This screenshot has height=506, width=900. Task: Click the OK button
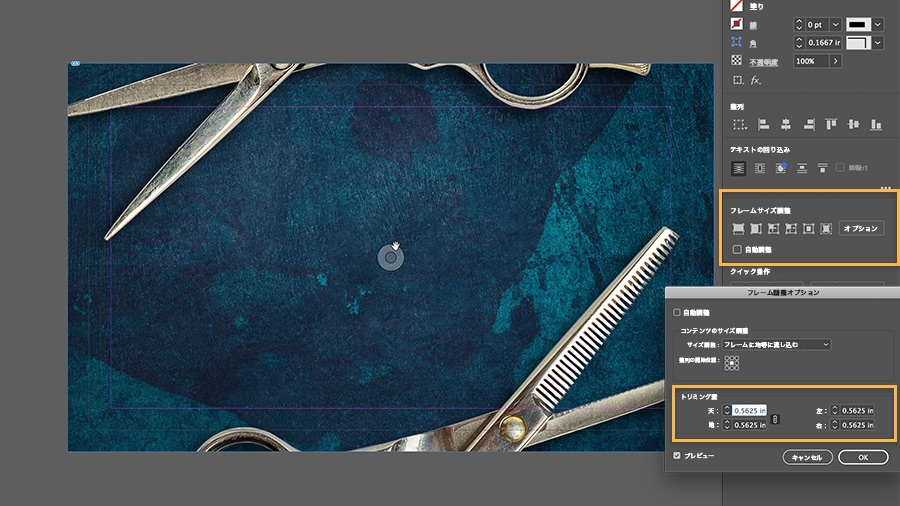tap(863, 457)
